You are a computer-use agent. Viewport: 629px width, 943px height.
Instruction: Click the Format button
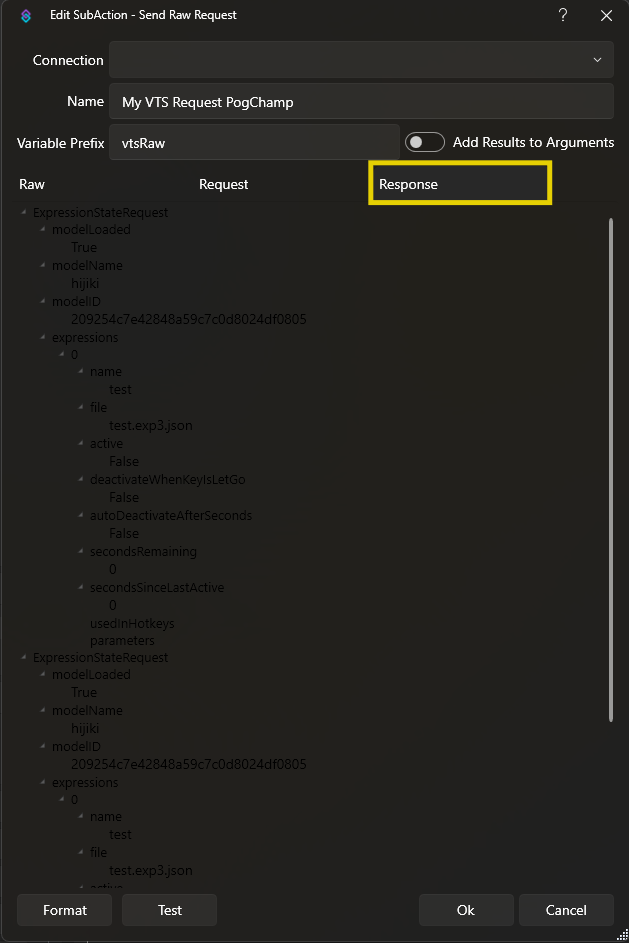click(65, 910)
